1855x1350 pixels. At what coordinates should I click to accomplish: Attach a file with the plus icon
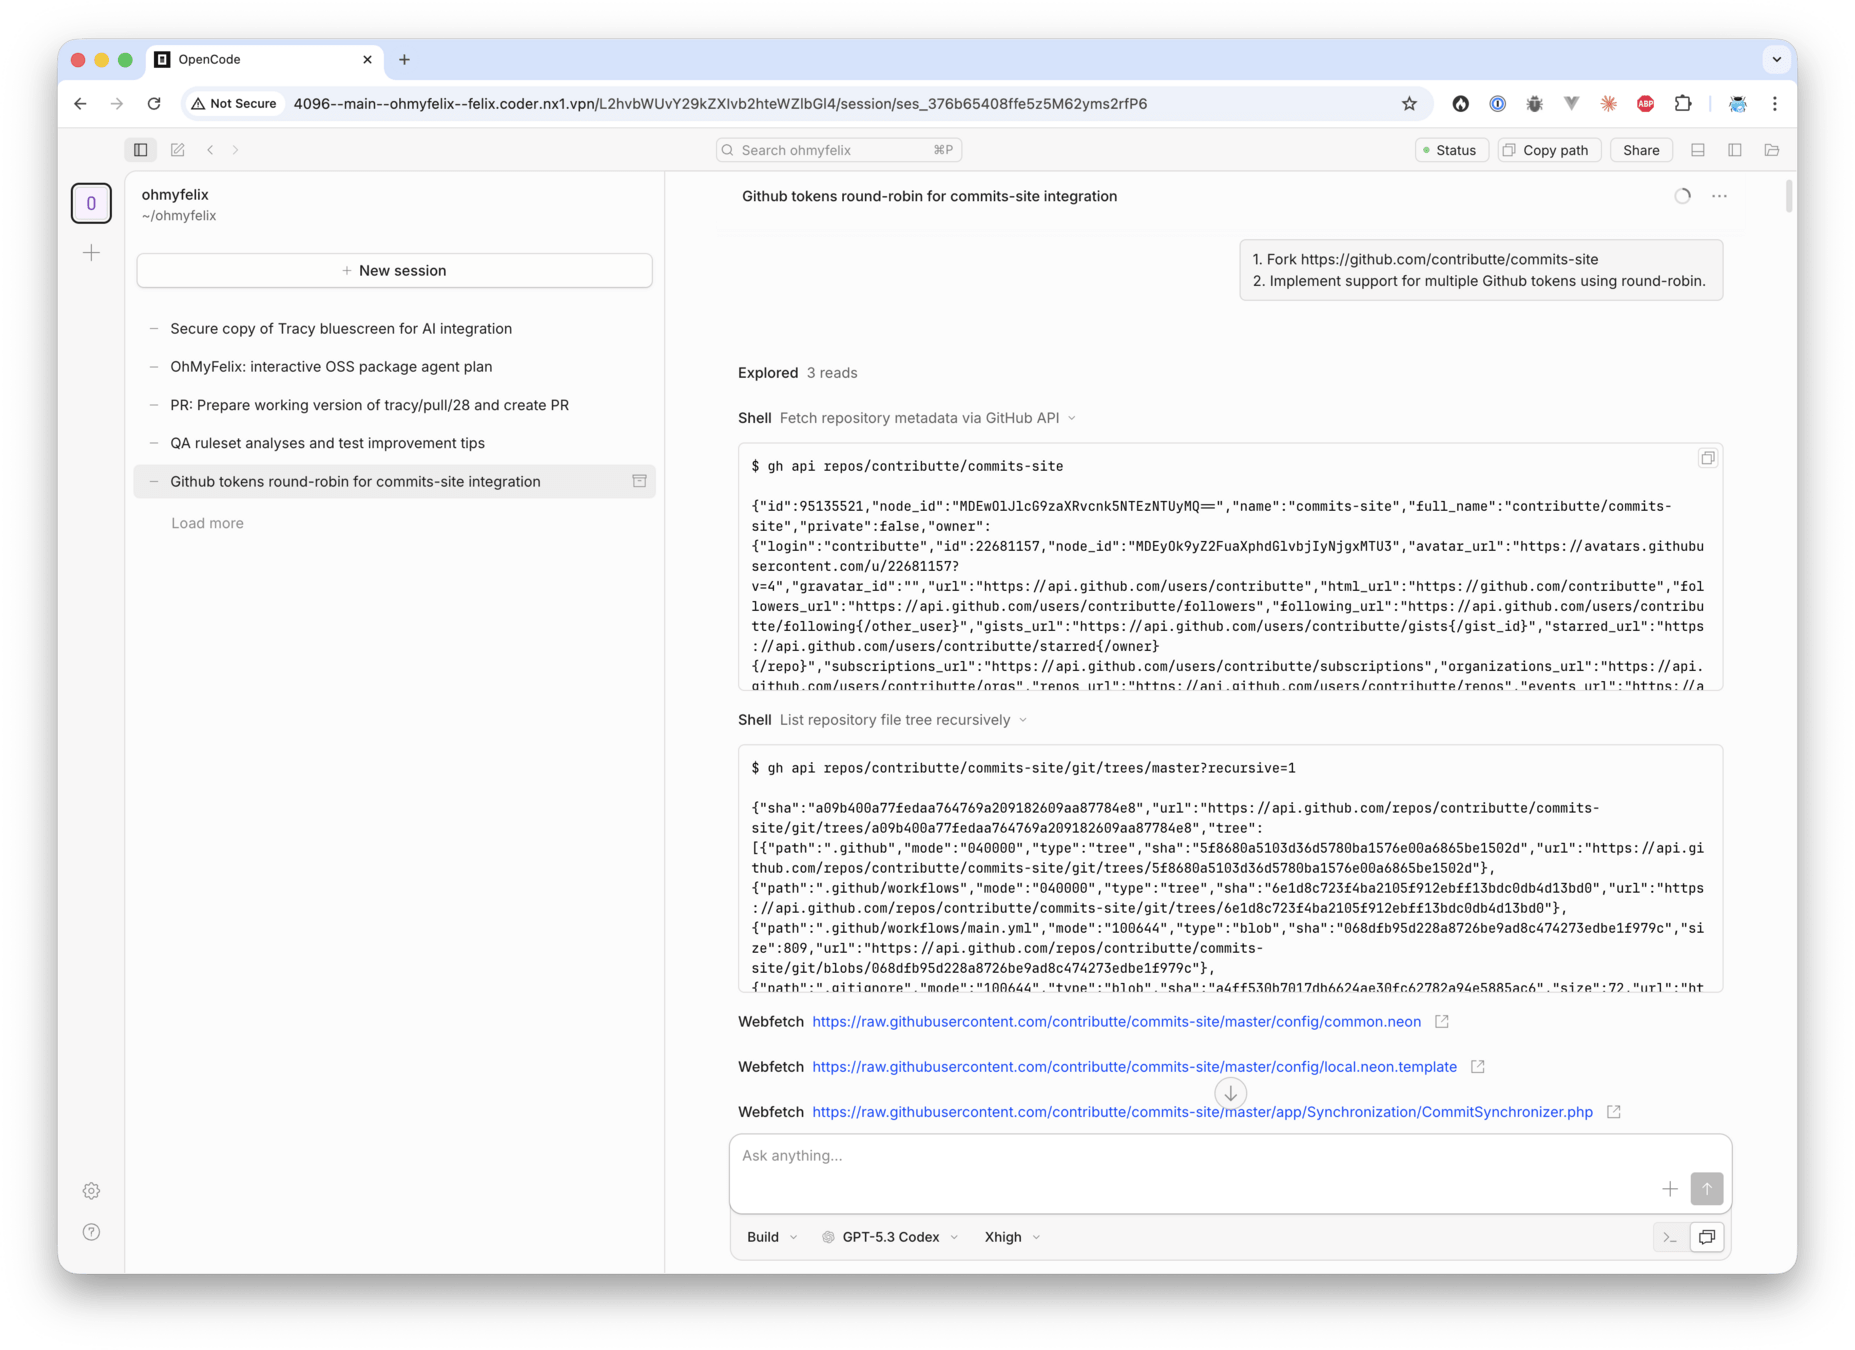coord(1670,1189)
